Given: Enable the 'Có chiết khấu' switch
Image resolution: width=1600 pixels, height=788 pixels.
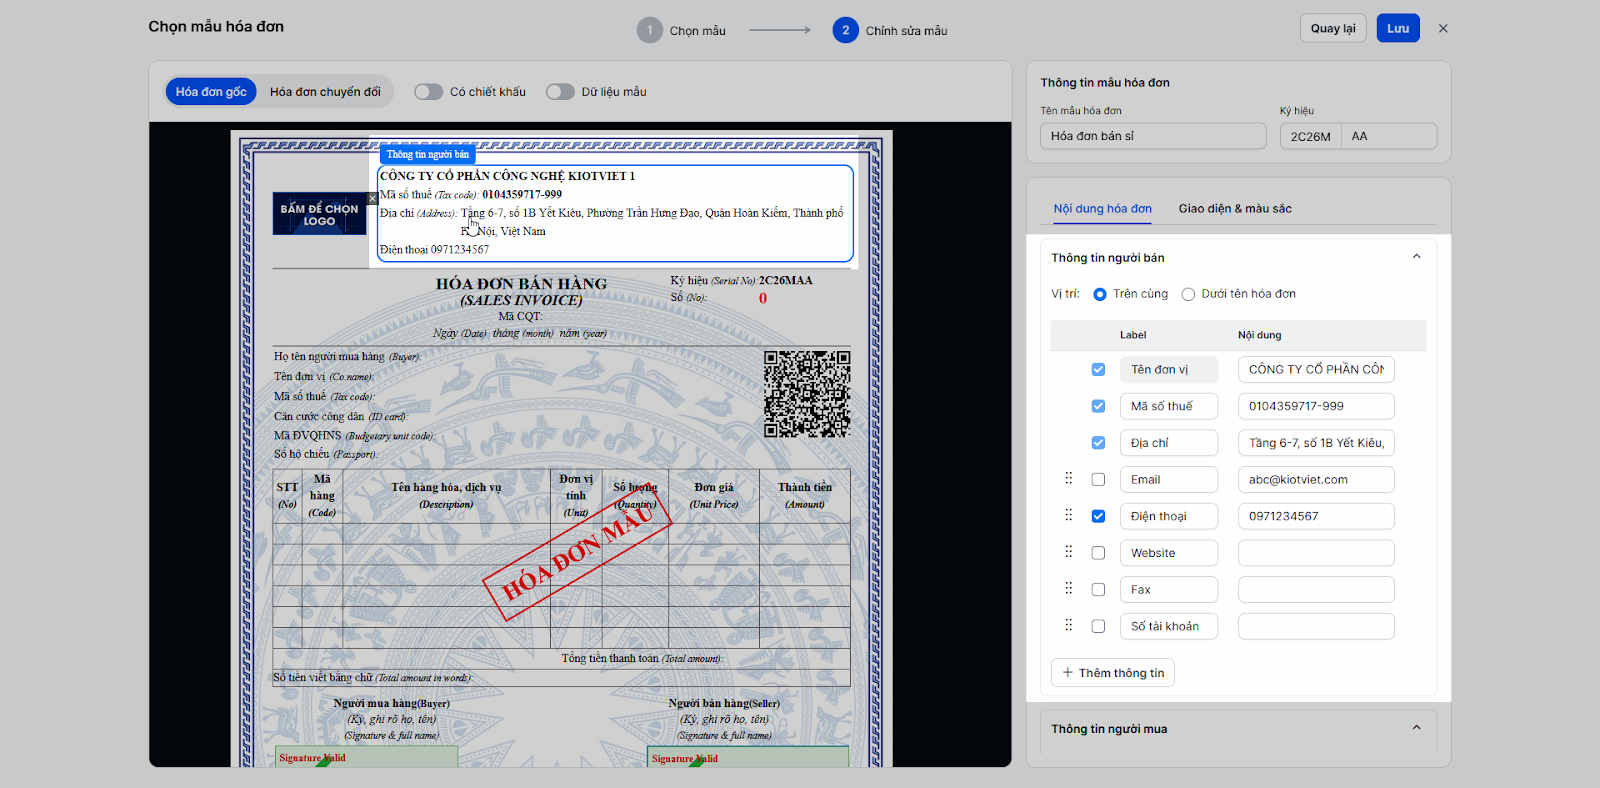Looking at the screenshot, I should click(429, 92).
